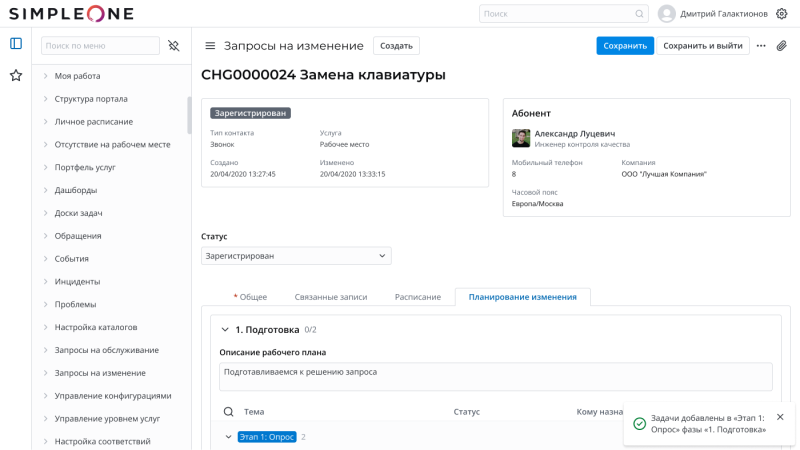Click the ООО "Лучшая Компания" value
This screenshot has width=800, height=450.
click(x=664, y=174)
